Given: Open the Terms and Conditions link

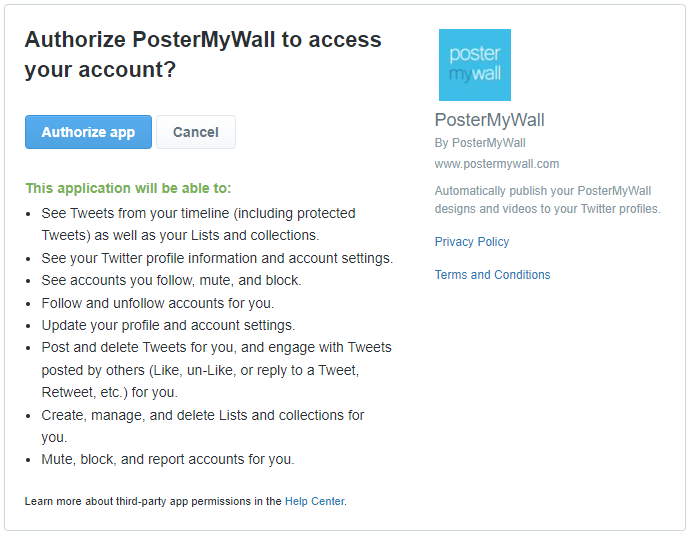Looking at the screenshot, I should pos(493,275).
